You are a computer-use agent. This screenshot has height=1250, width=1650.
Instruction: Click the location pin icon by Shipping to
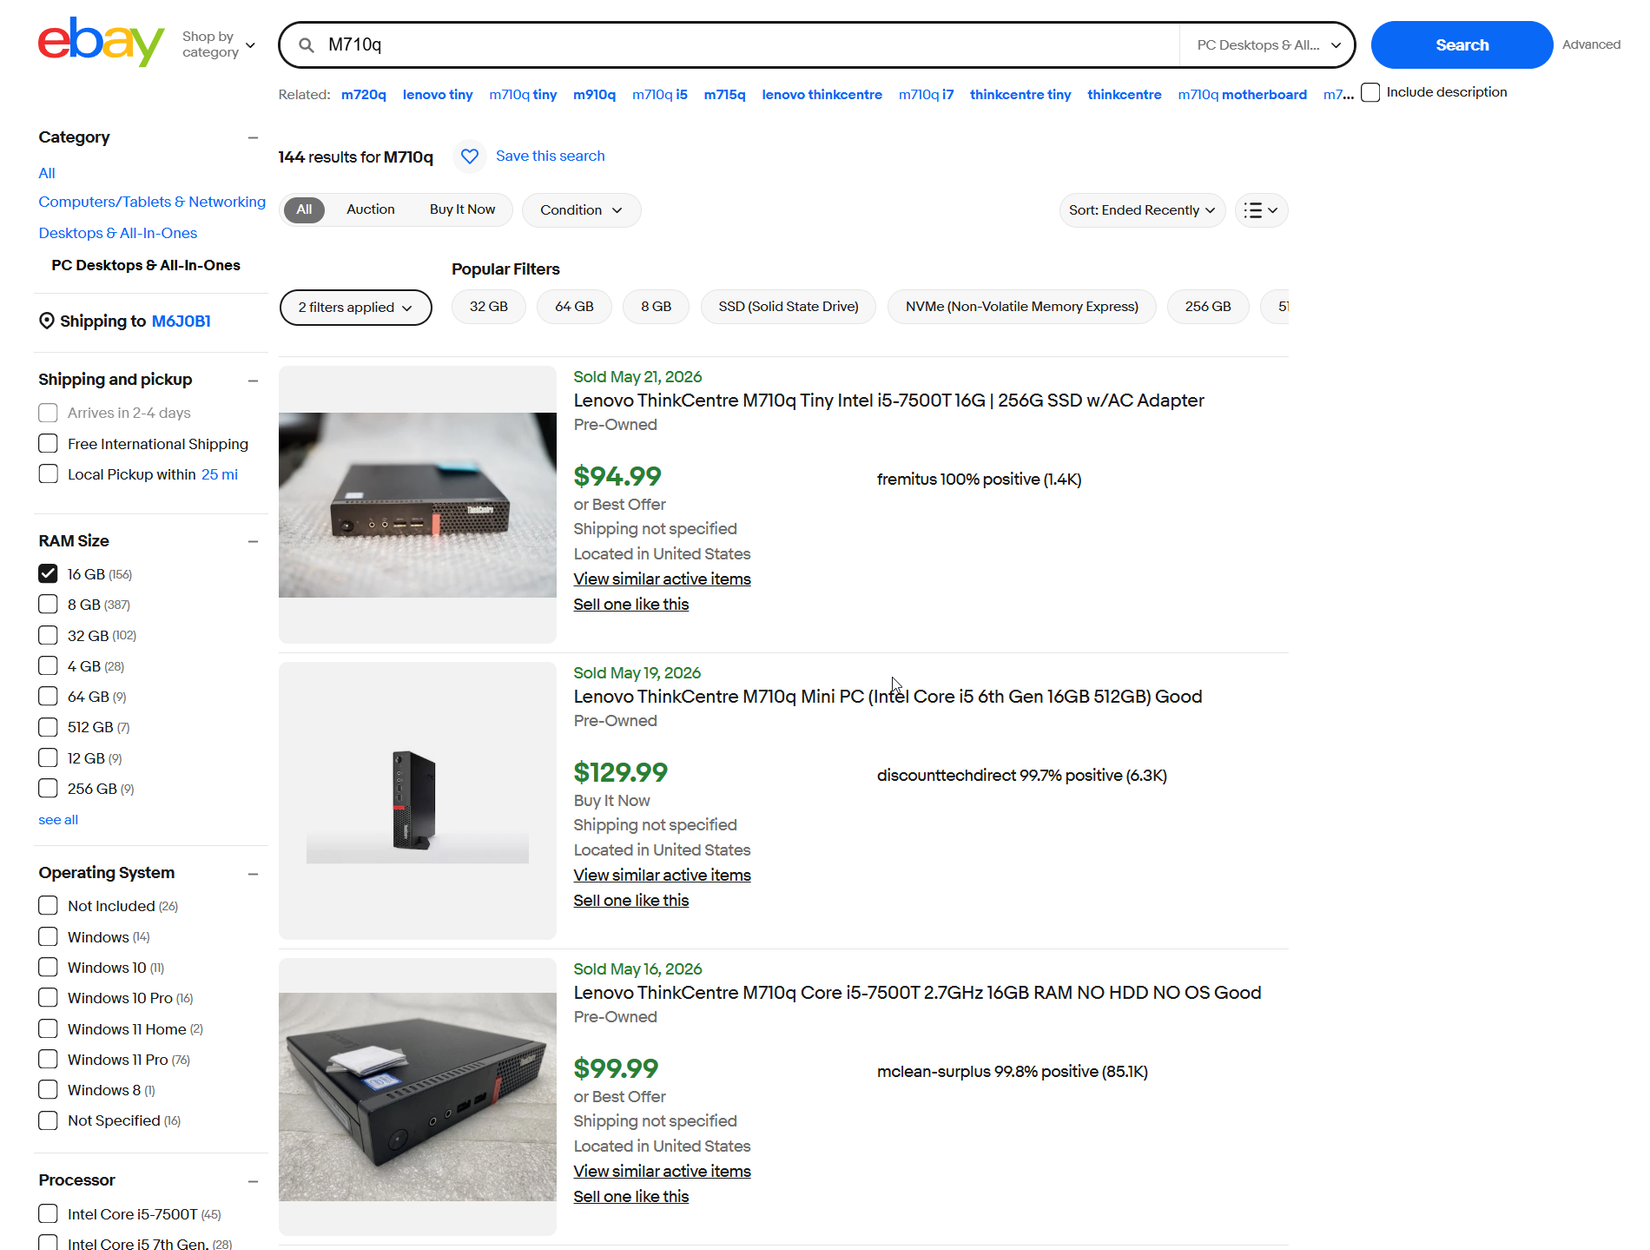[46, 321]
